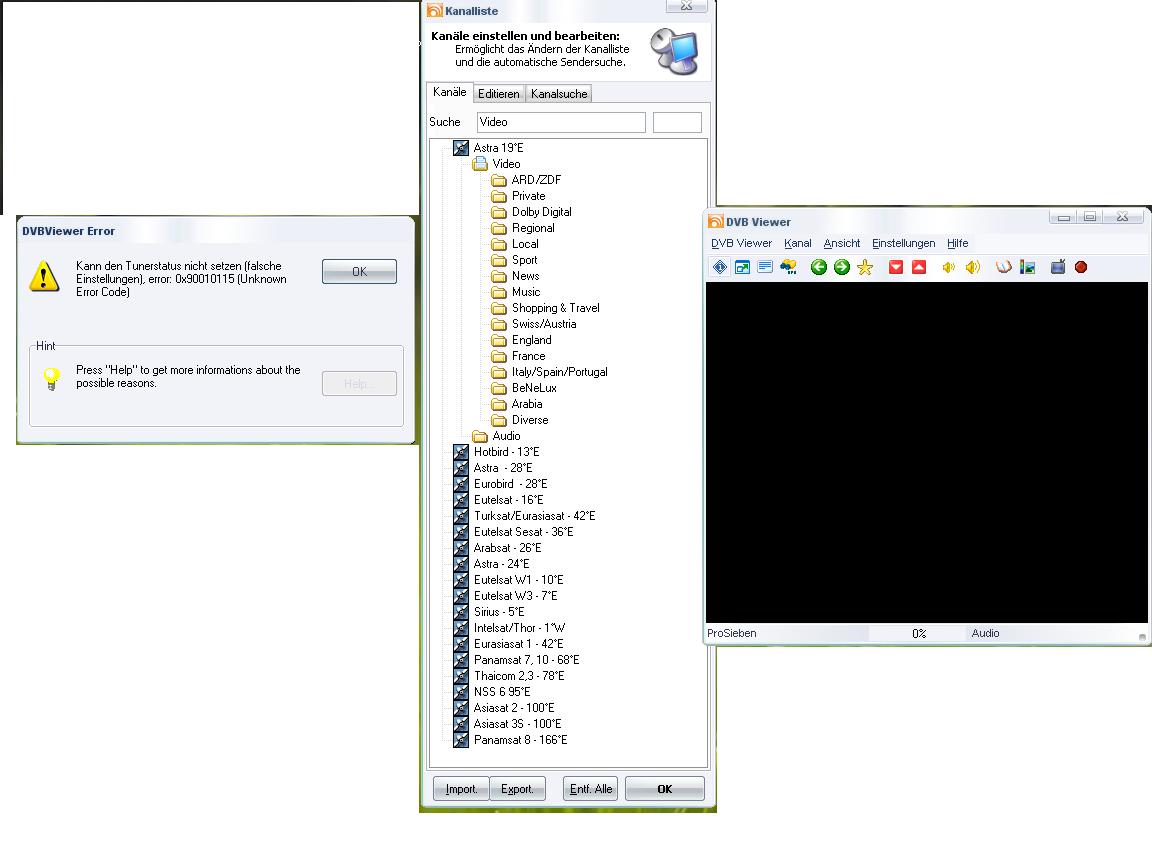This screenshot has height=864, width=1152.
Task: Click the Audio label in status bar
Action: 985,633
